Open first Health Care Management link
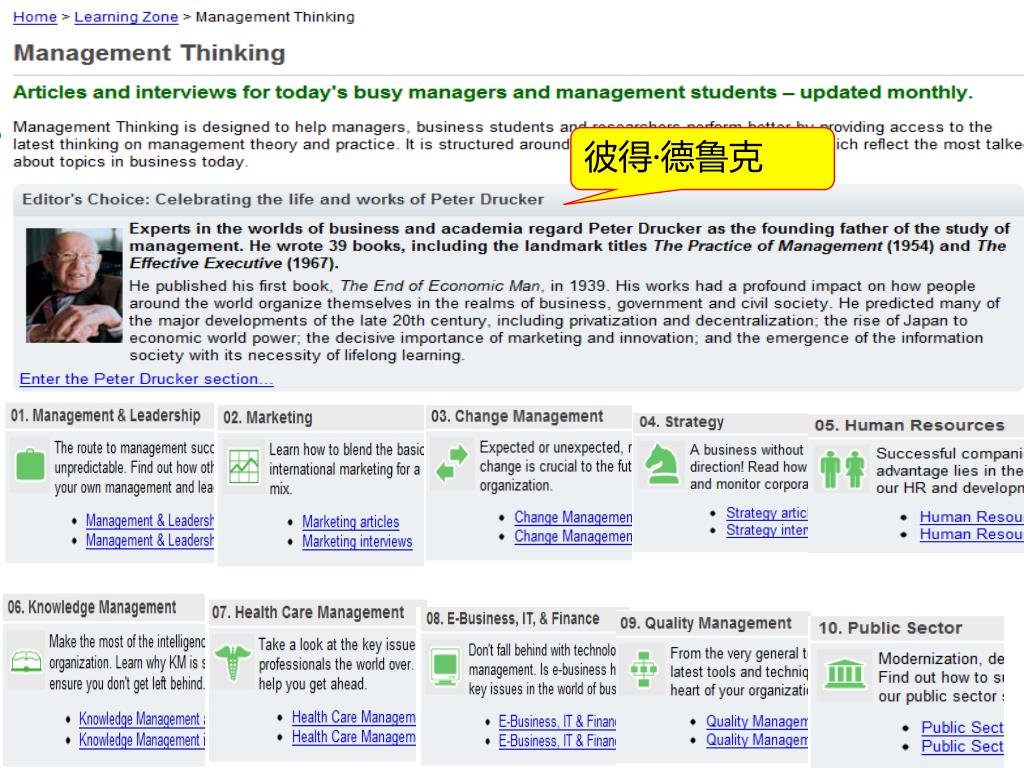The width and height of the screenshot is (1024, 768). (353, 717)
